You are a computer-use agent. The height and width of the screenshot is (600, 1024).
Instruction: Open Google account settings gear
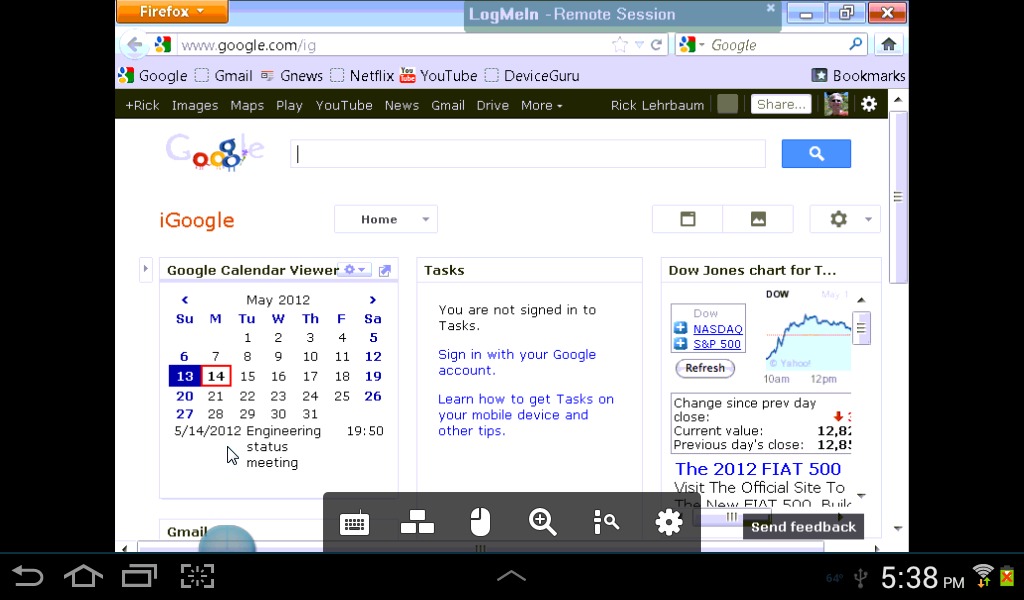(869, 104)
